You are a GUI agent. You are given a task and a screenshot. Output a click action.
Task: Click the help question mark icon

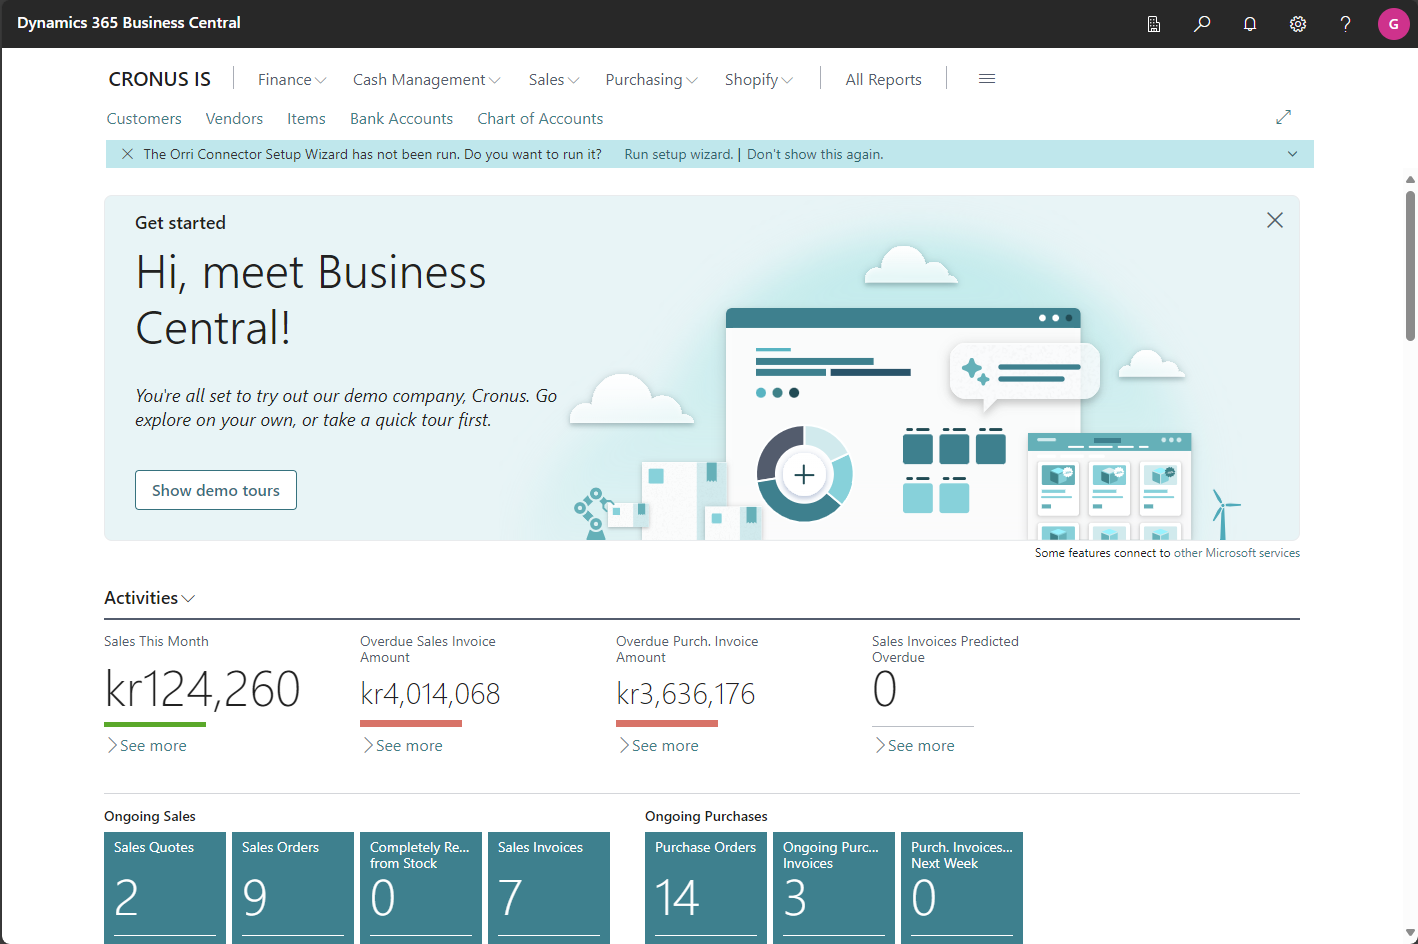pos(1345,24)
